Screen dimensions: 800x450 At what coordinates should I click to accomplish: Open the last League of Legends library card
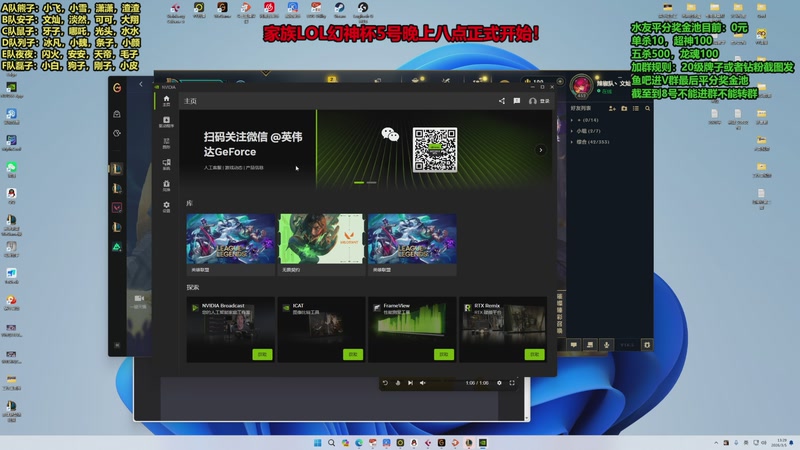(x=412, y=244)
